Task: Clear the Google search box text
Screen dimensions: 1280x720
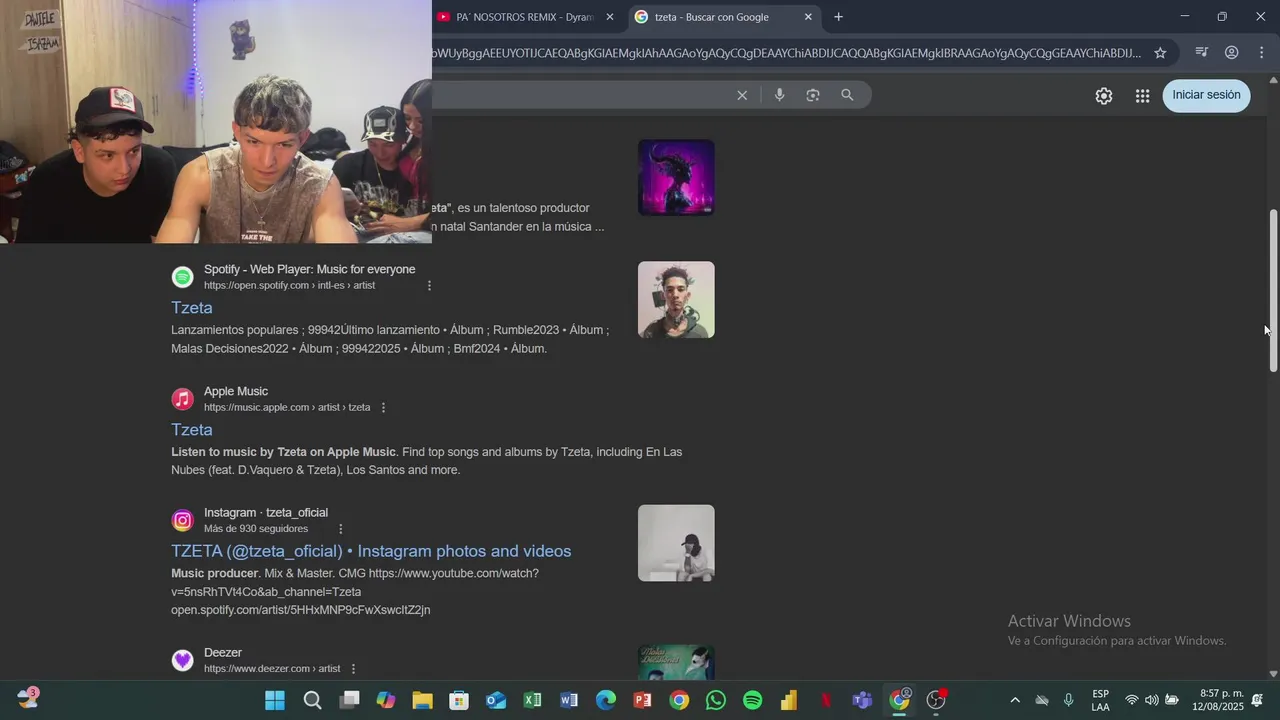Action: coord(742,95)
